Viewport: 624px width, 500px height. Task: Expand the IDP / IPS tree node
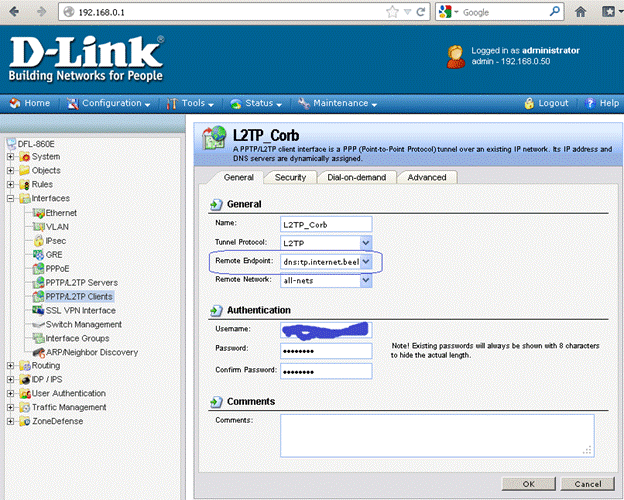tap(11, 379)
